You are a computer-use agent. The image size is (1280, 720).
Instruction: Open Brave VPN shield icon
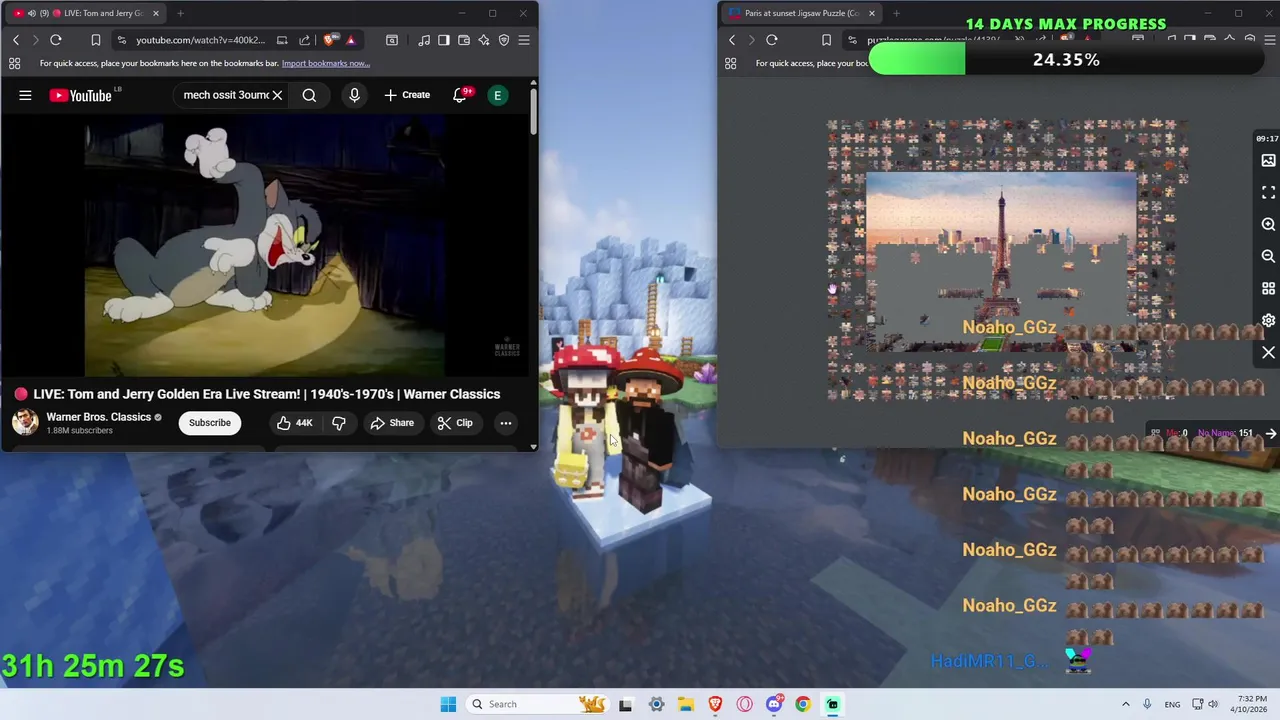pos(504,40)
